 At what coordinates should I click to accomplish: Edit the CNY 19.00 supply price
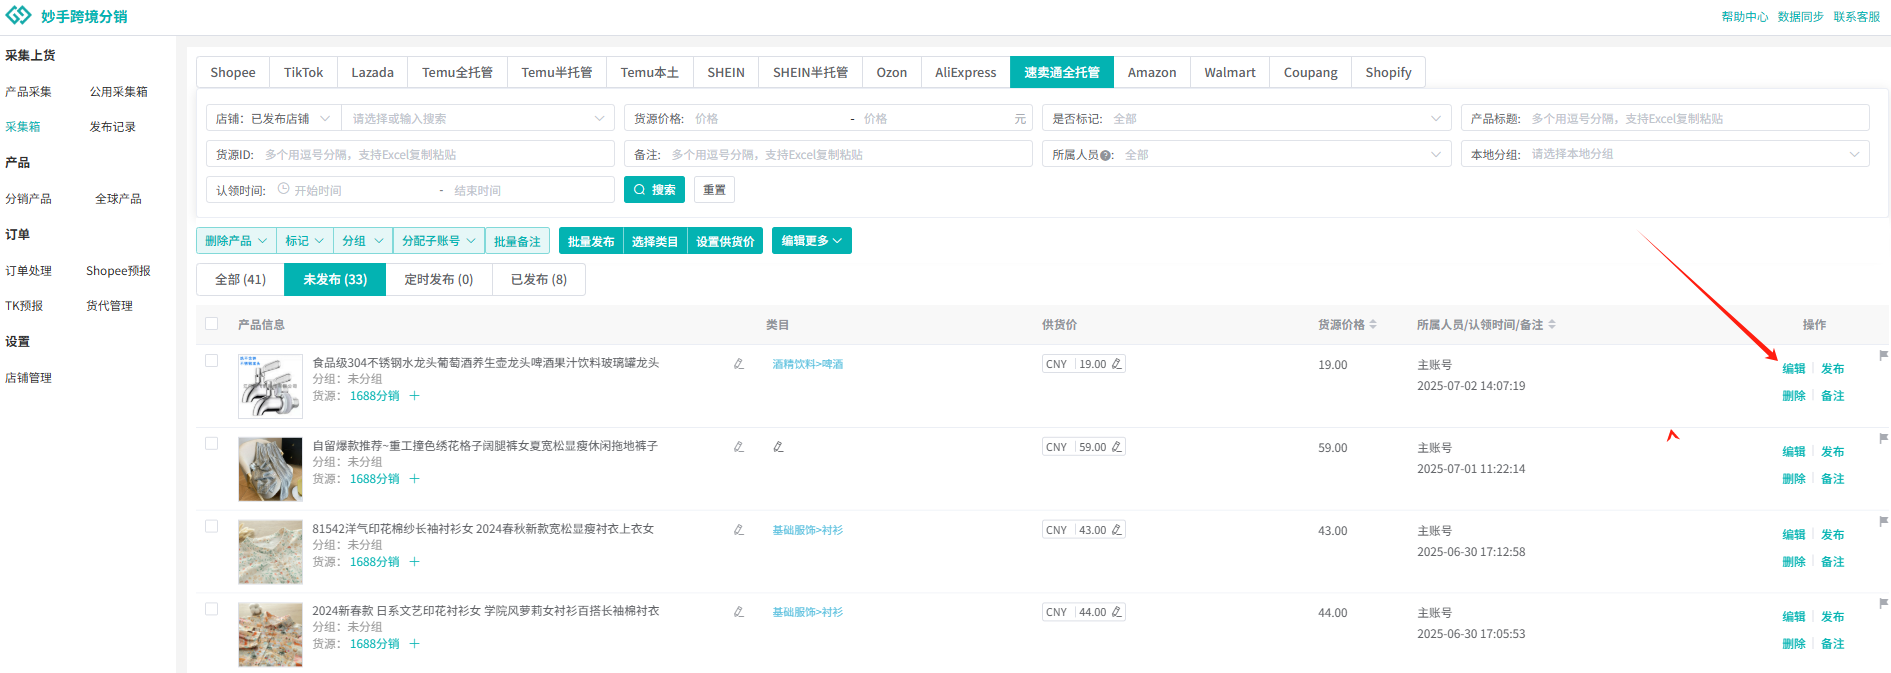(x=1117, y=364)
